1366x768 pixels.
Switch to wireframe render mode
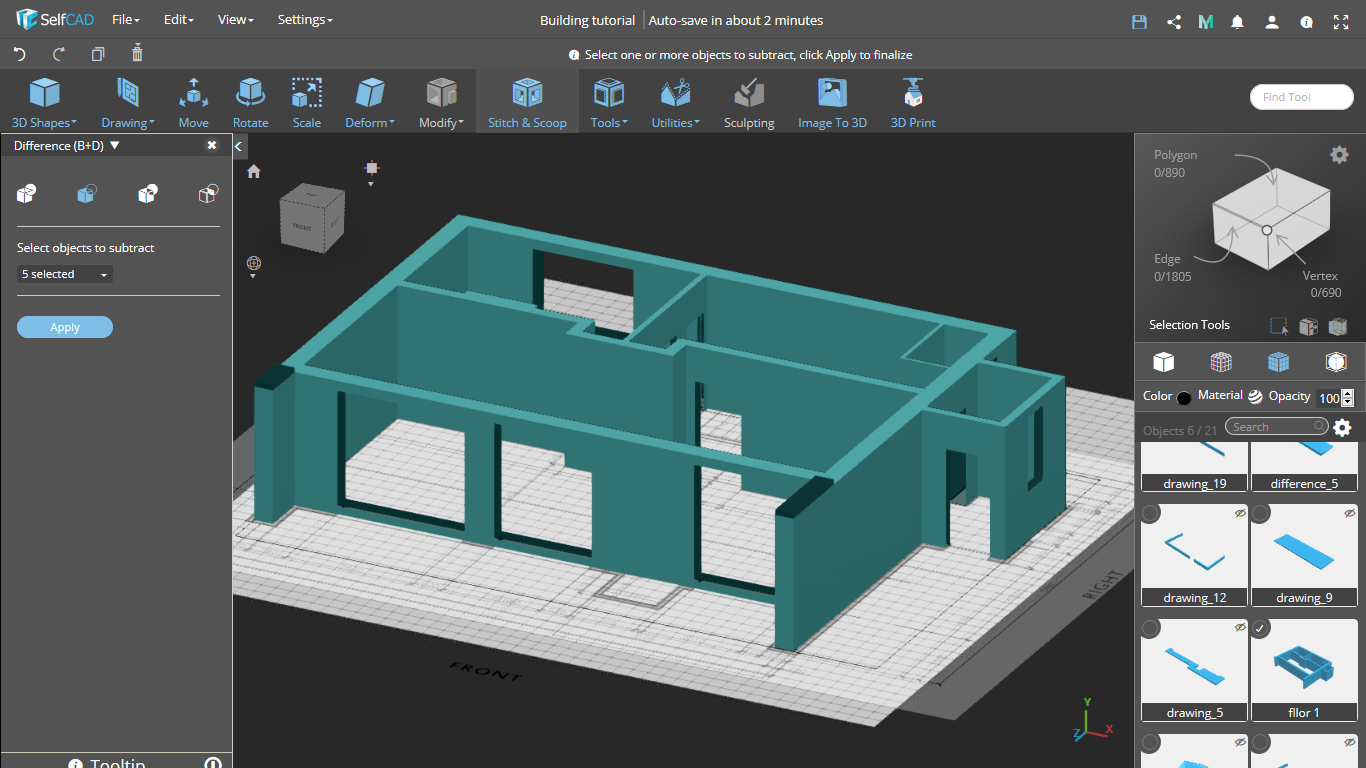(1221, 361)
